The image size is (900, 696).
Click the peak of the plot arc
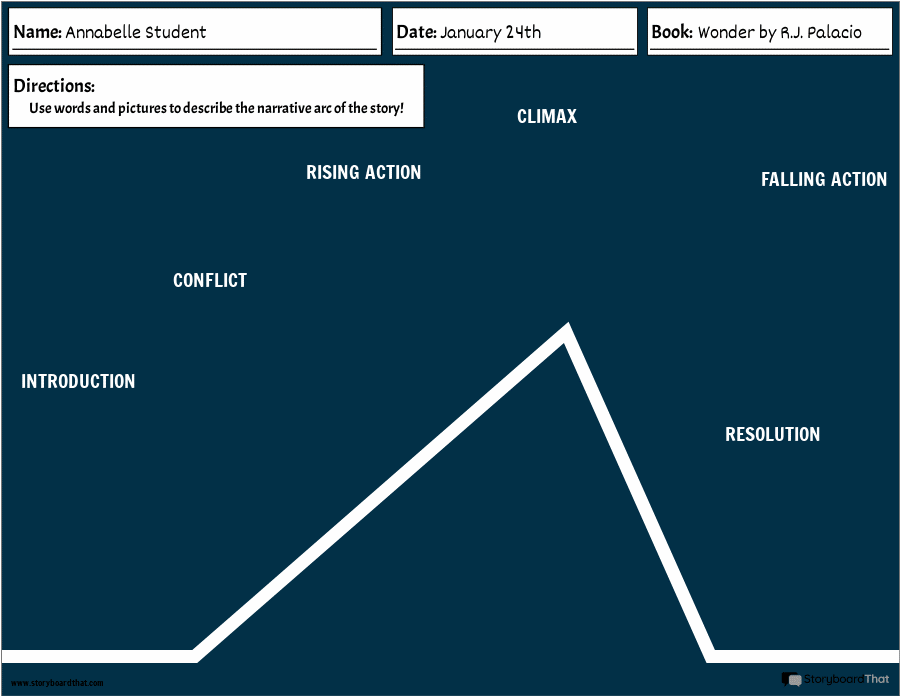click(567, 331)
